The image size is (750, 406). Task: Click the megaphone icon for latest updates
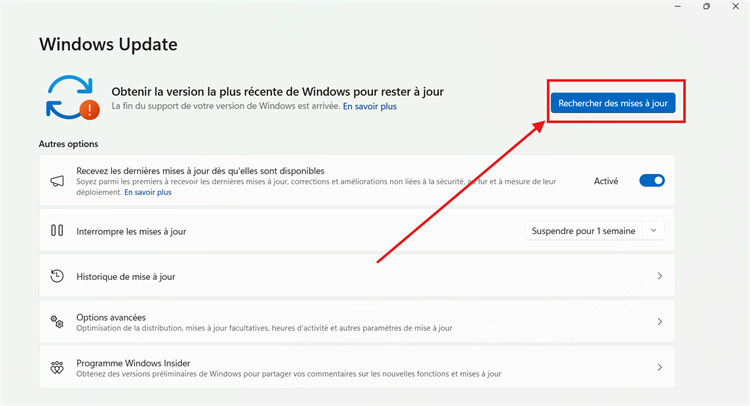(x=57, y=181)
